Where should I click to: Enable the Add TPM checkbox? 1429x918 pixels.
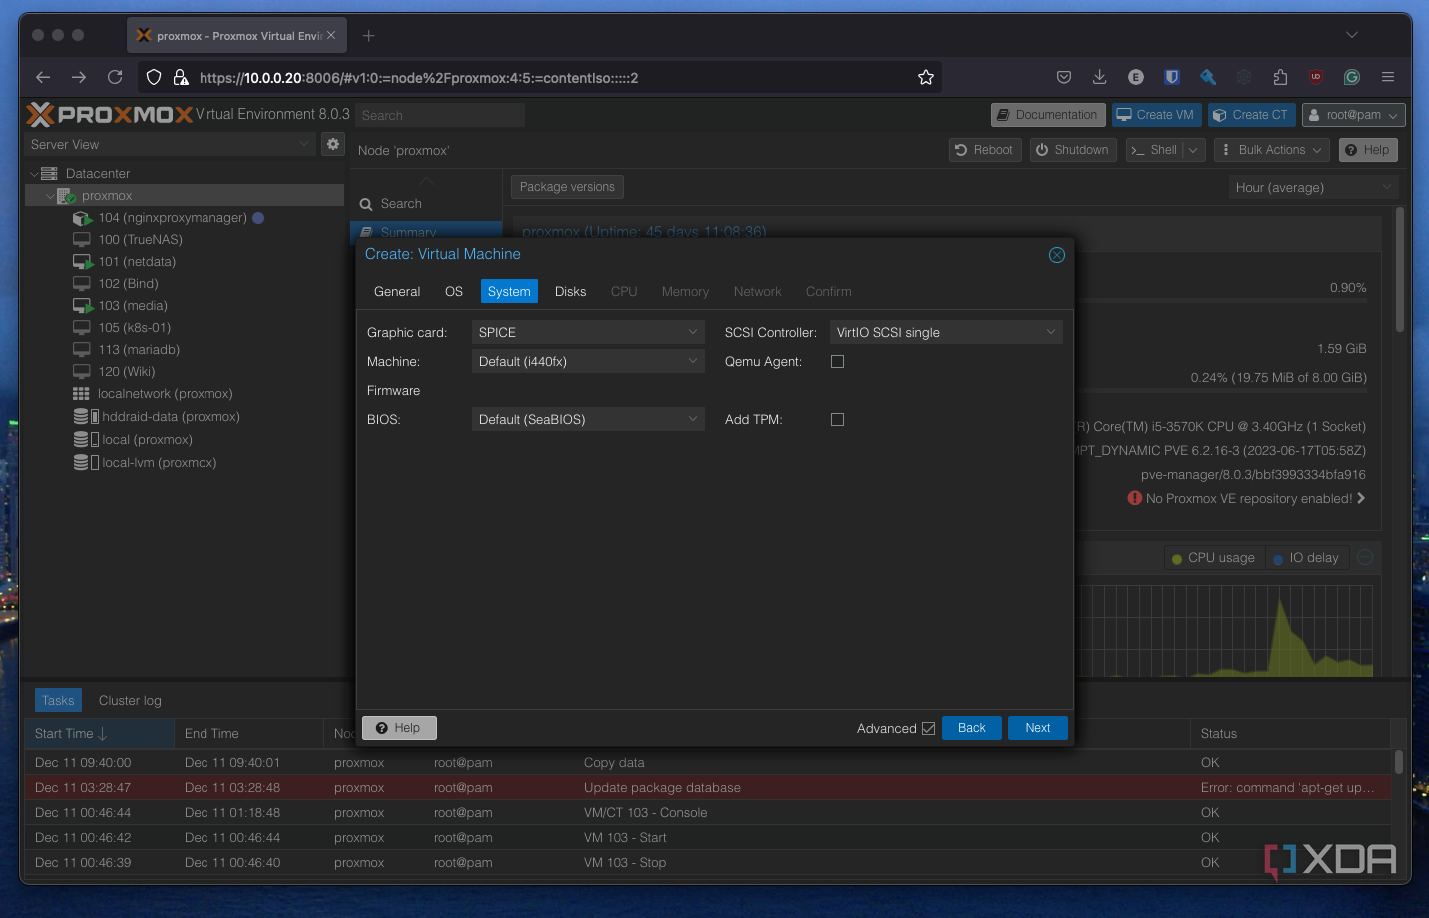838,420
